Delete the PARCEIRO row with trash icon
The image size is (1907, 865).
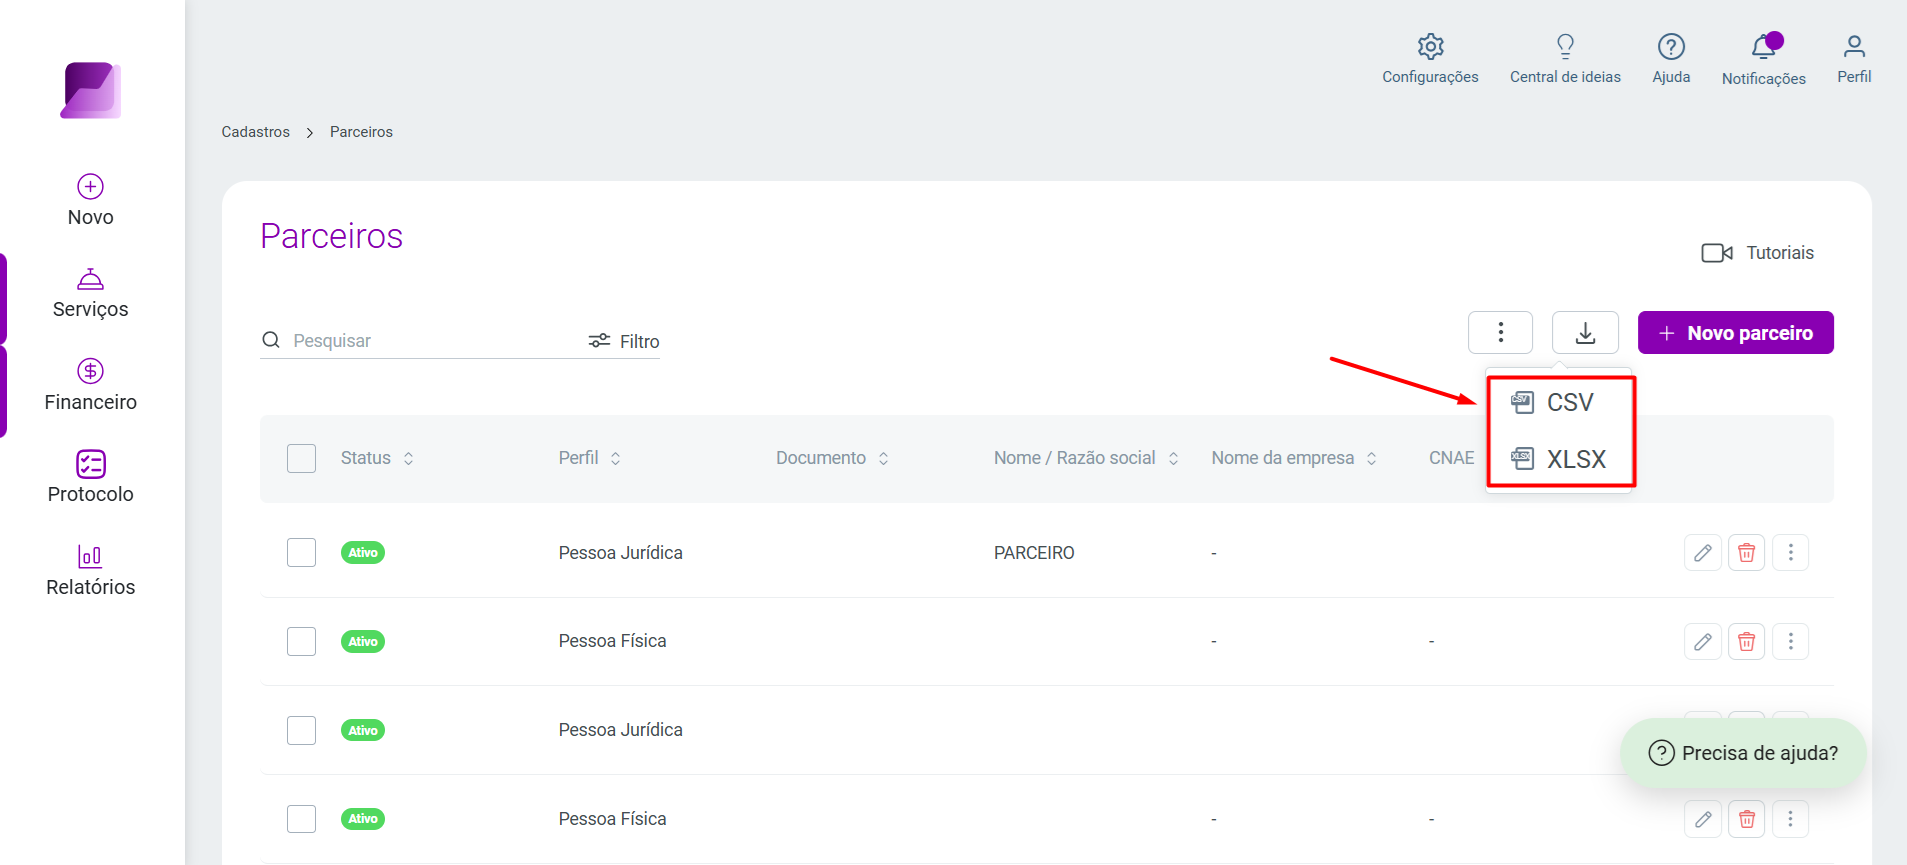pos(1746,552)
